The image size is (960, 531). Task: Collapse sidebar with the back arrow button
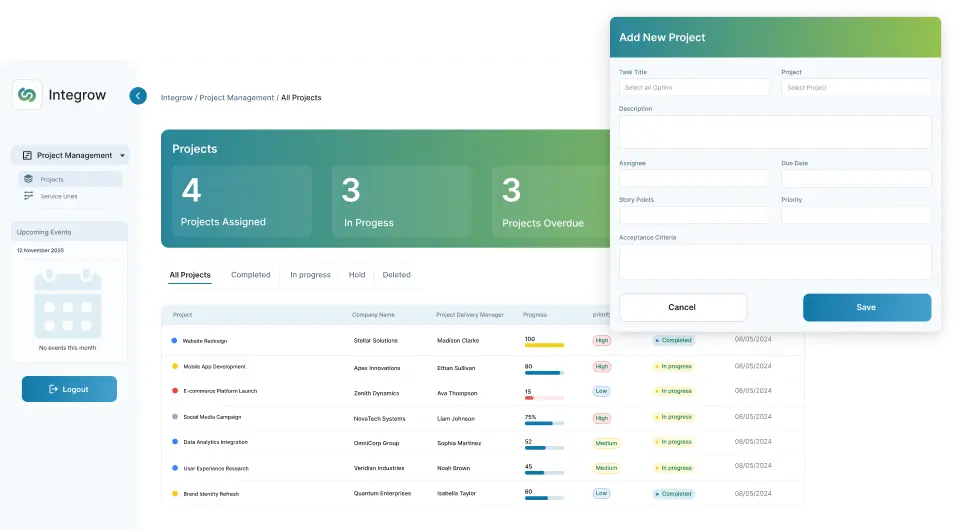pos(138,96)
